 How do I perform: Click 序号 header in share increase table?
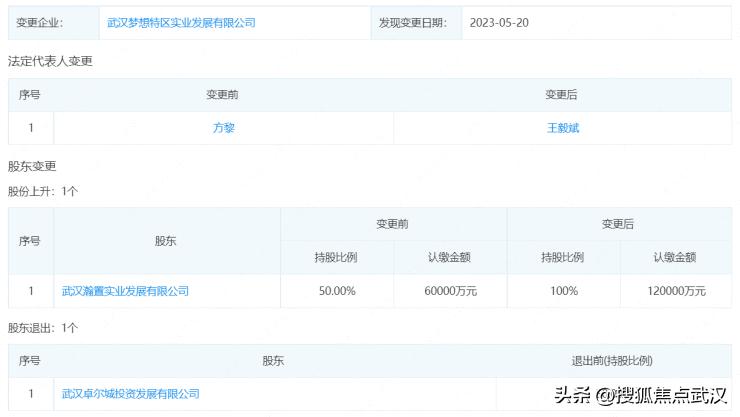[30, 241]
